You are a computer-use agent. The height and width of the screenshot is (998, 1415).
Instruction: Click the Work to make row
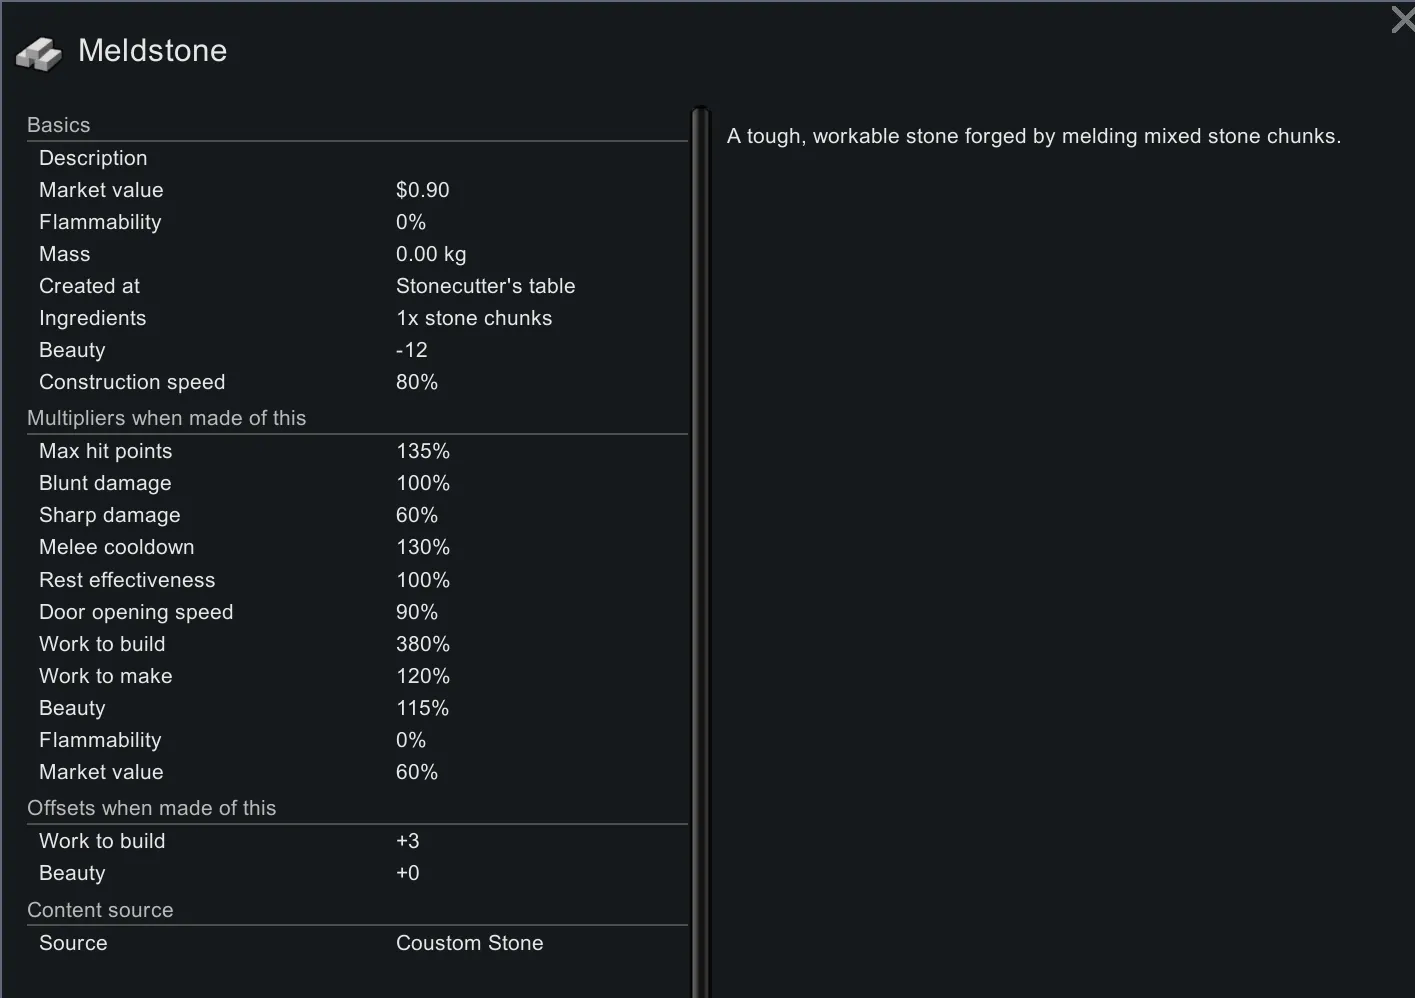356,676
